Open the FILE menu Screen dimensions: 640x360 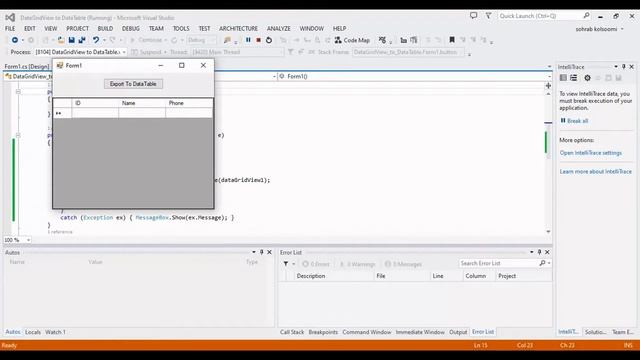(x=10, y=29)
